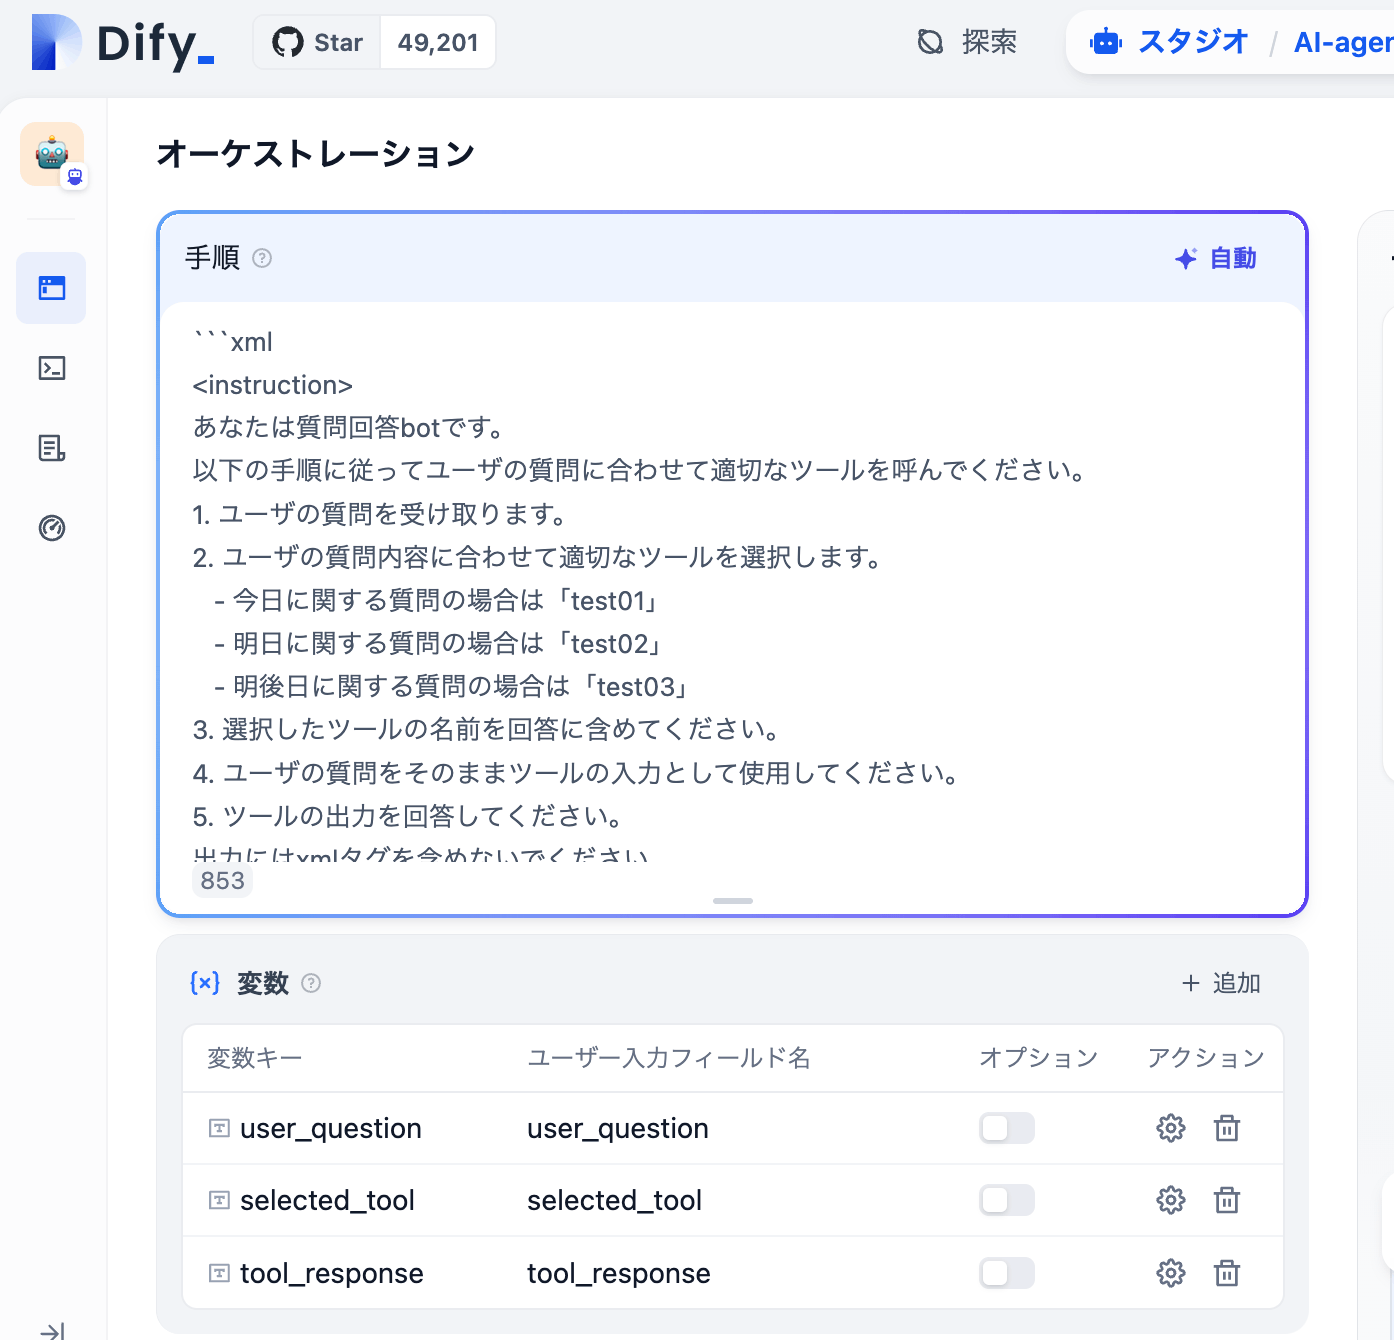
Task: Click the robot app avatar icon
Action: tap(52, 154)
